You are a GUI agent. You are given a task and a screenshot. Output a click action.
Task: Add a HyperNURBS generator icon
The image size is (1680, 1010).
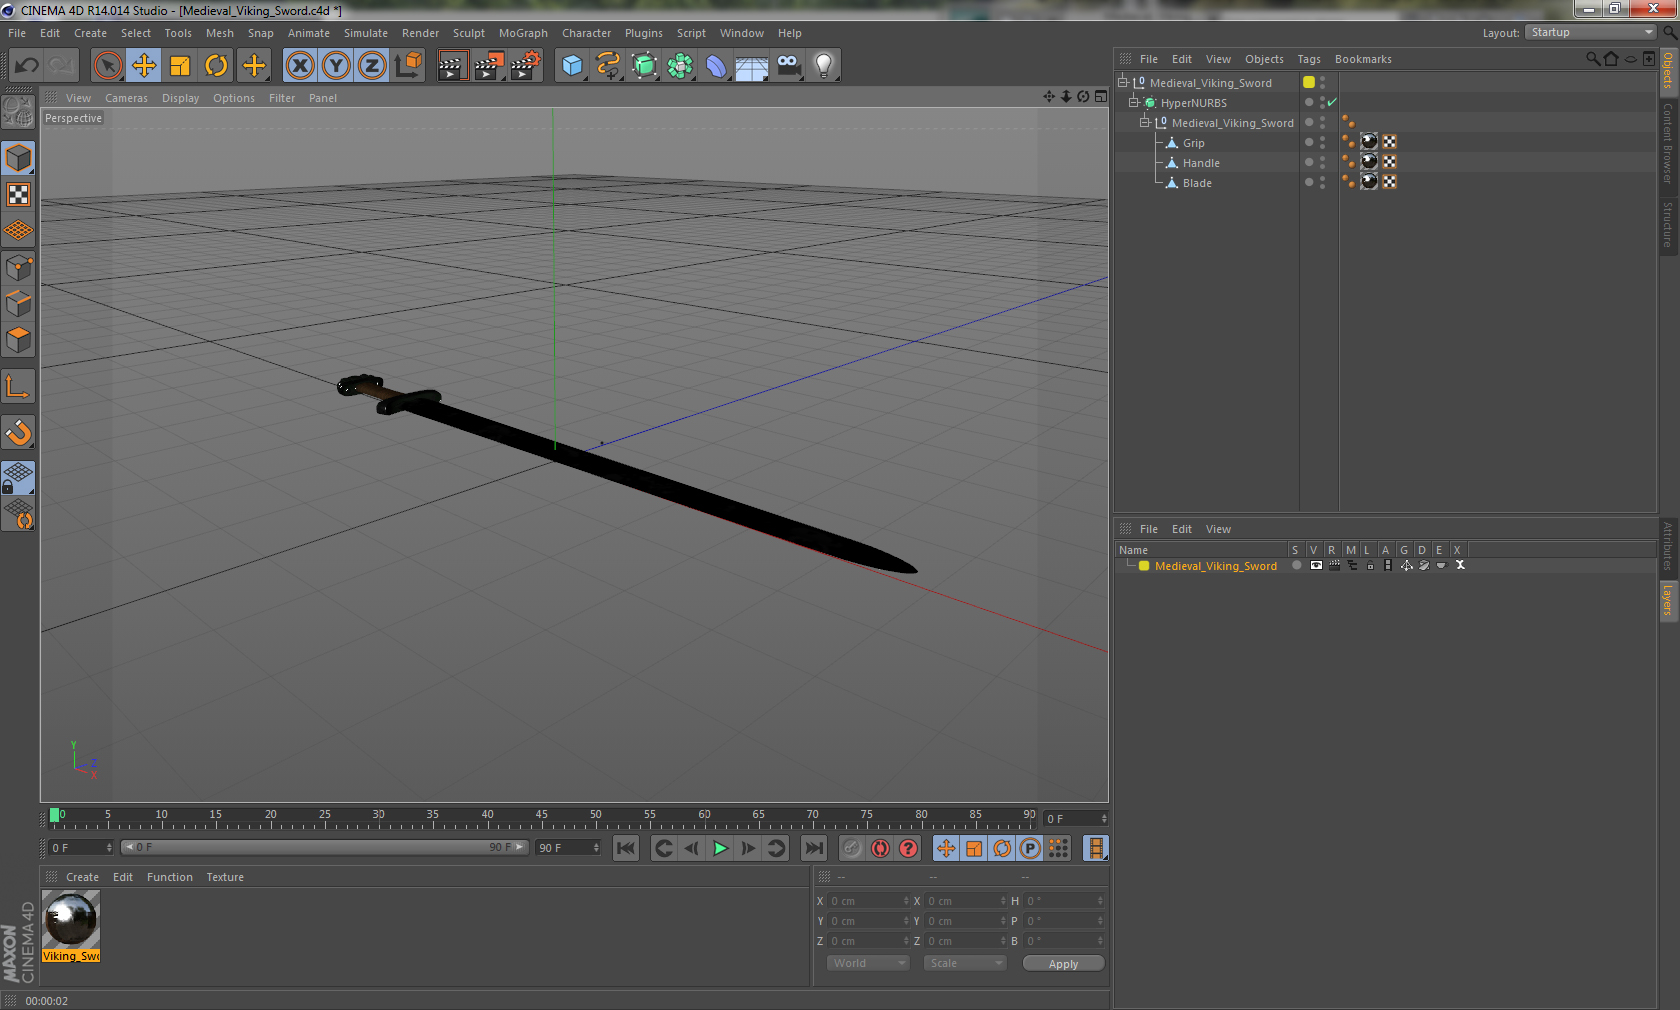tap(645, 66)
